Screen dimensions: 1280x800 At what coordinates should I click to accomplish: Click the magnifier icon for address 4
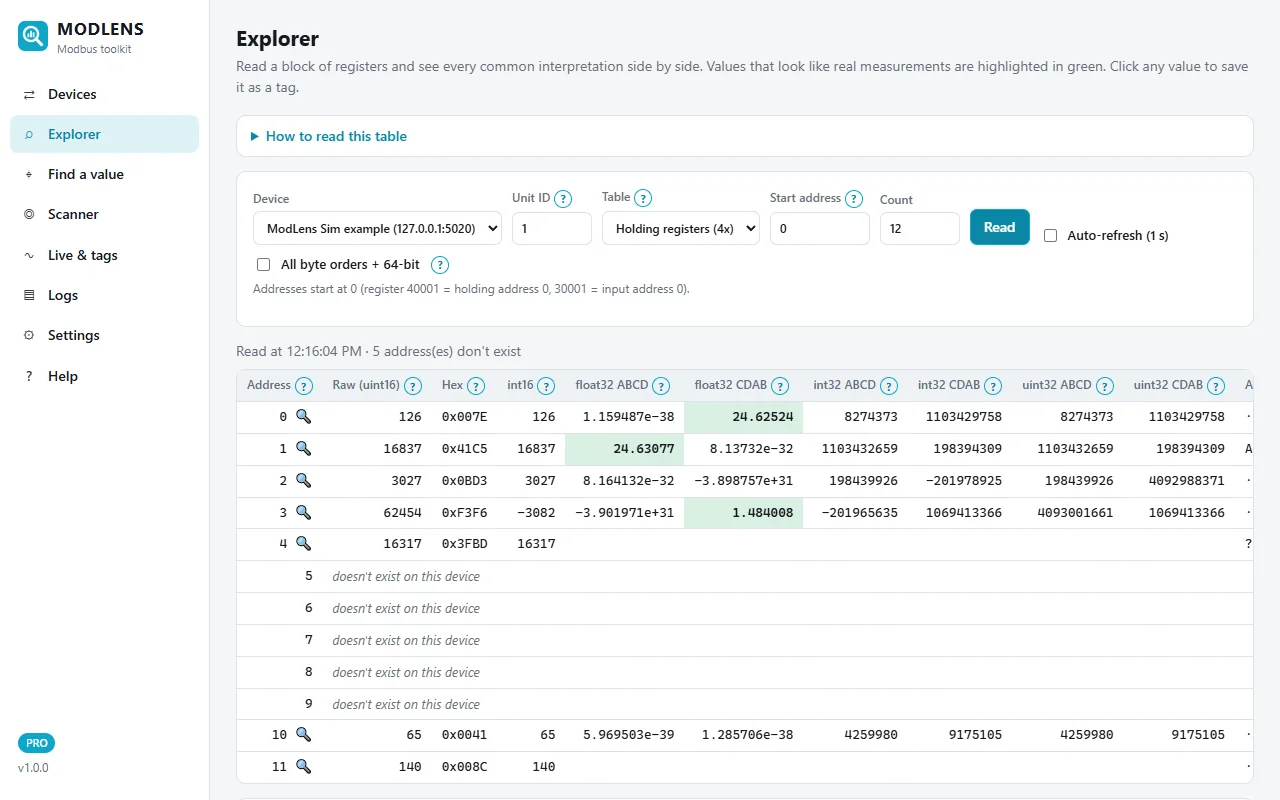(303, 543)
